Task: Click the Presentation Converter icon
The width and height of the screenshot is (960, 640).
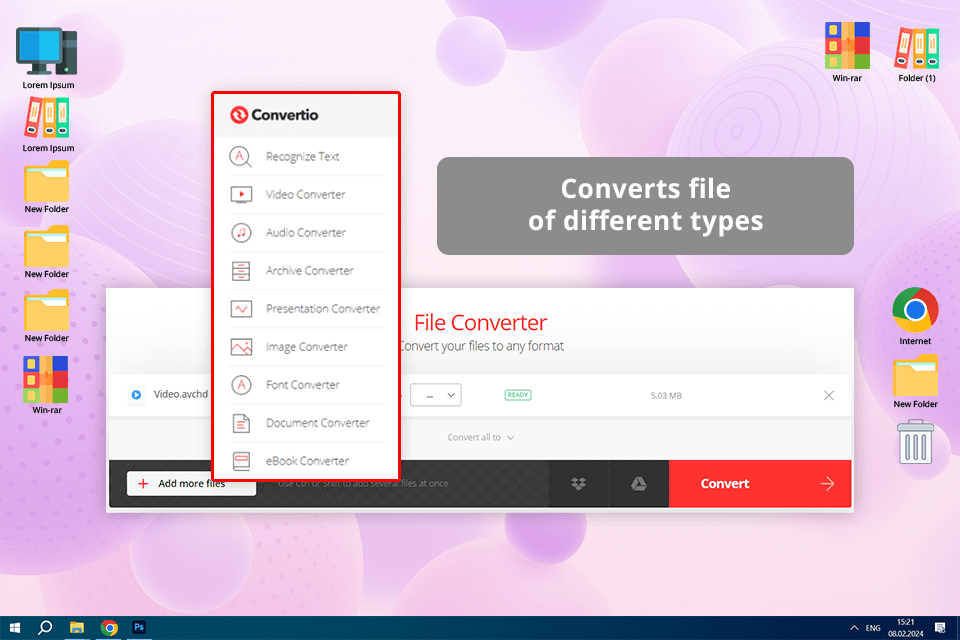Action: coord(241,309)
